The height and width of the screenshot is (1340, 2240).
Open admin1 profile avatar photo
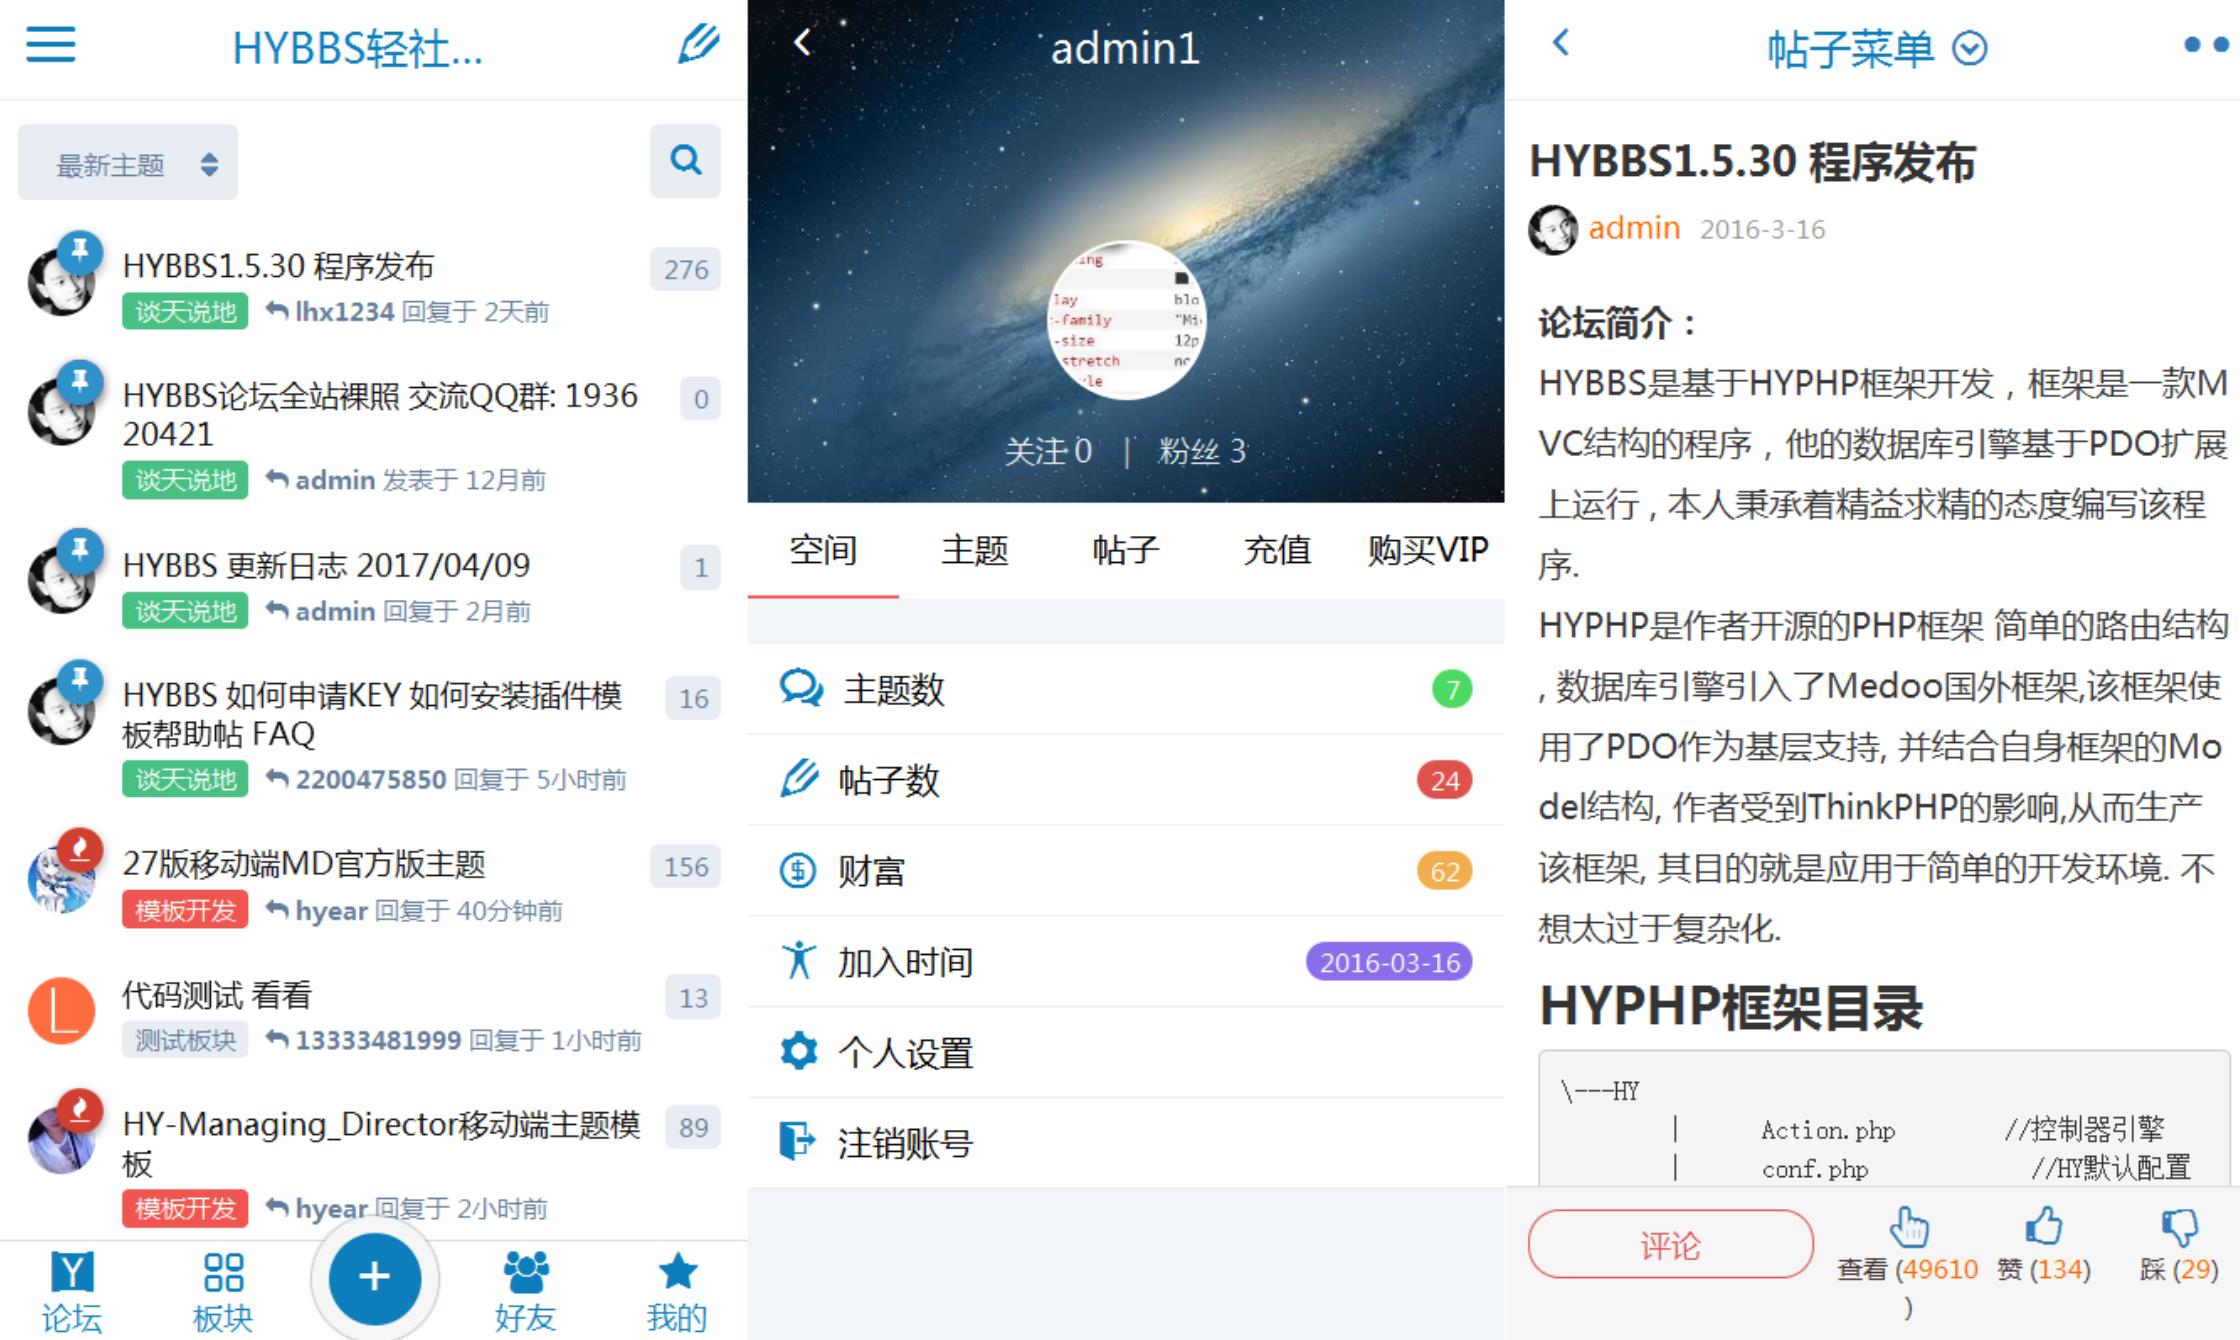(1126, 322)
